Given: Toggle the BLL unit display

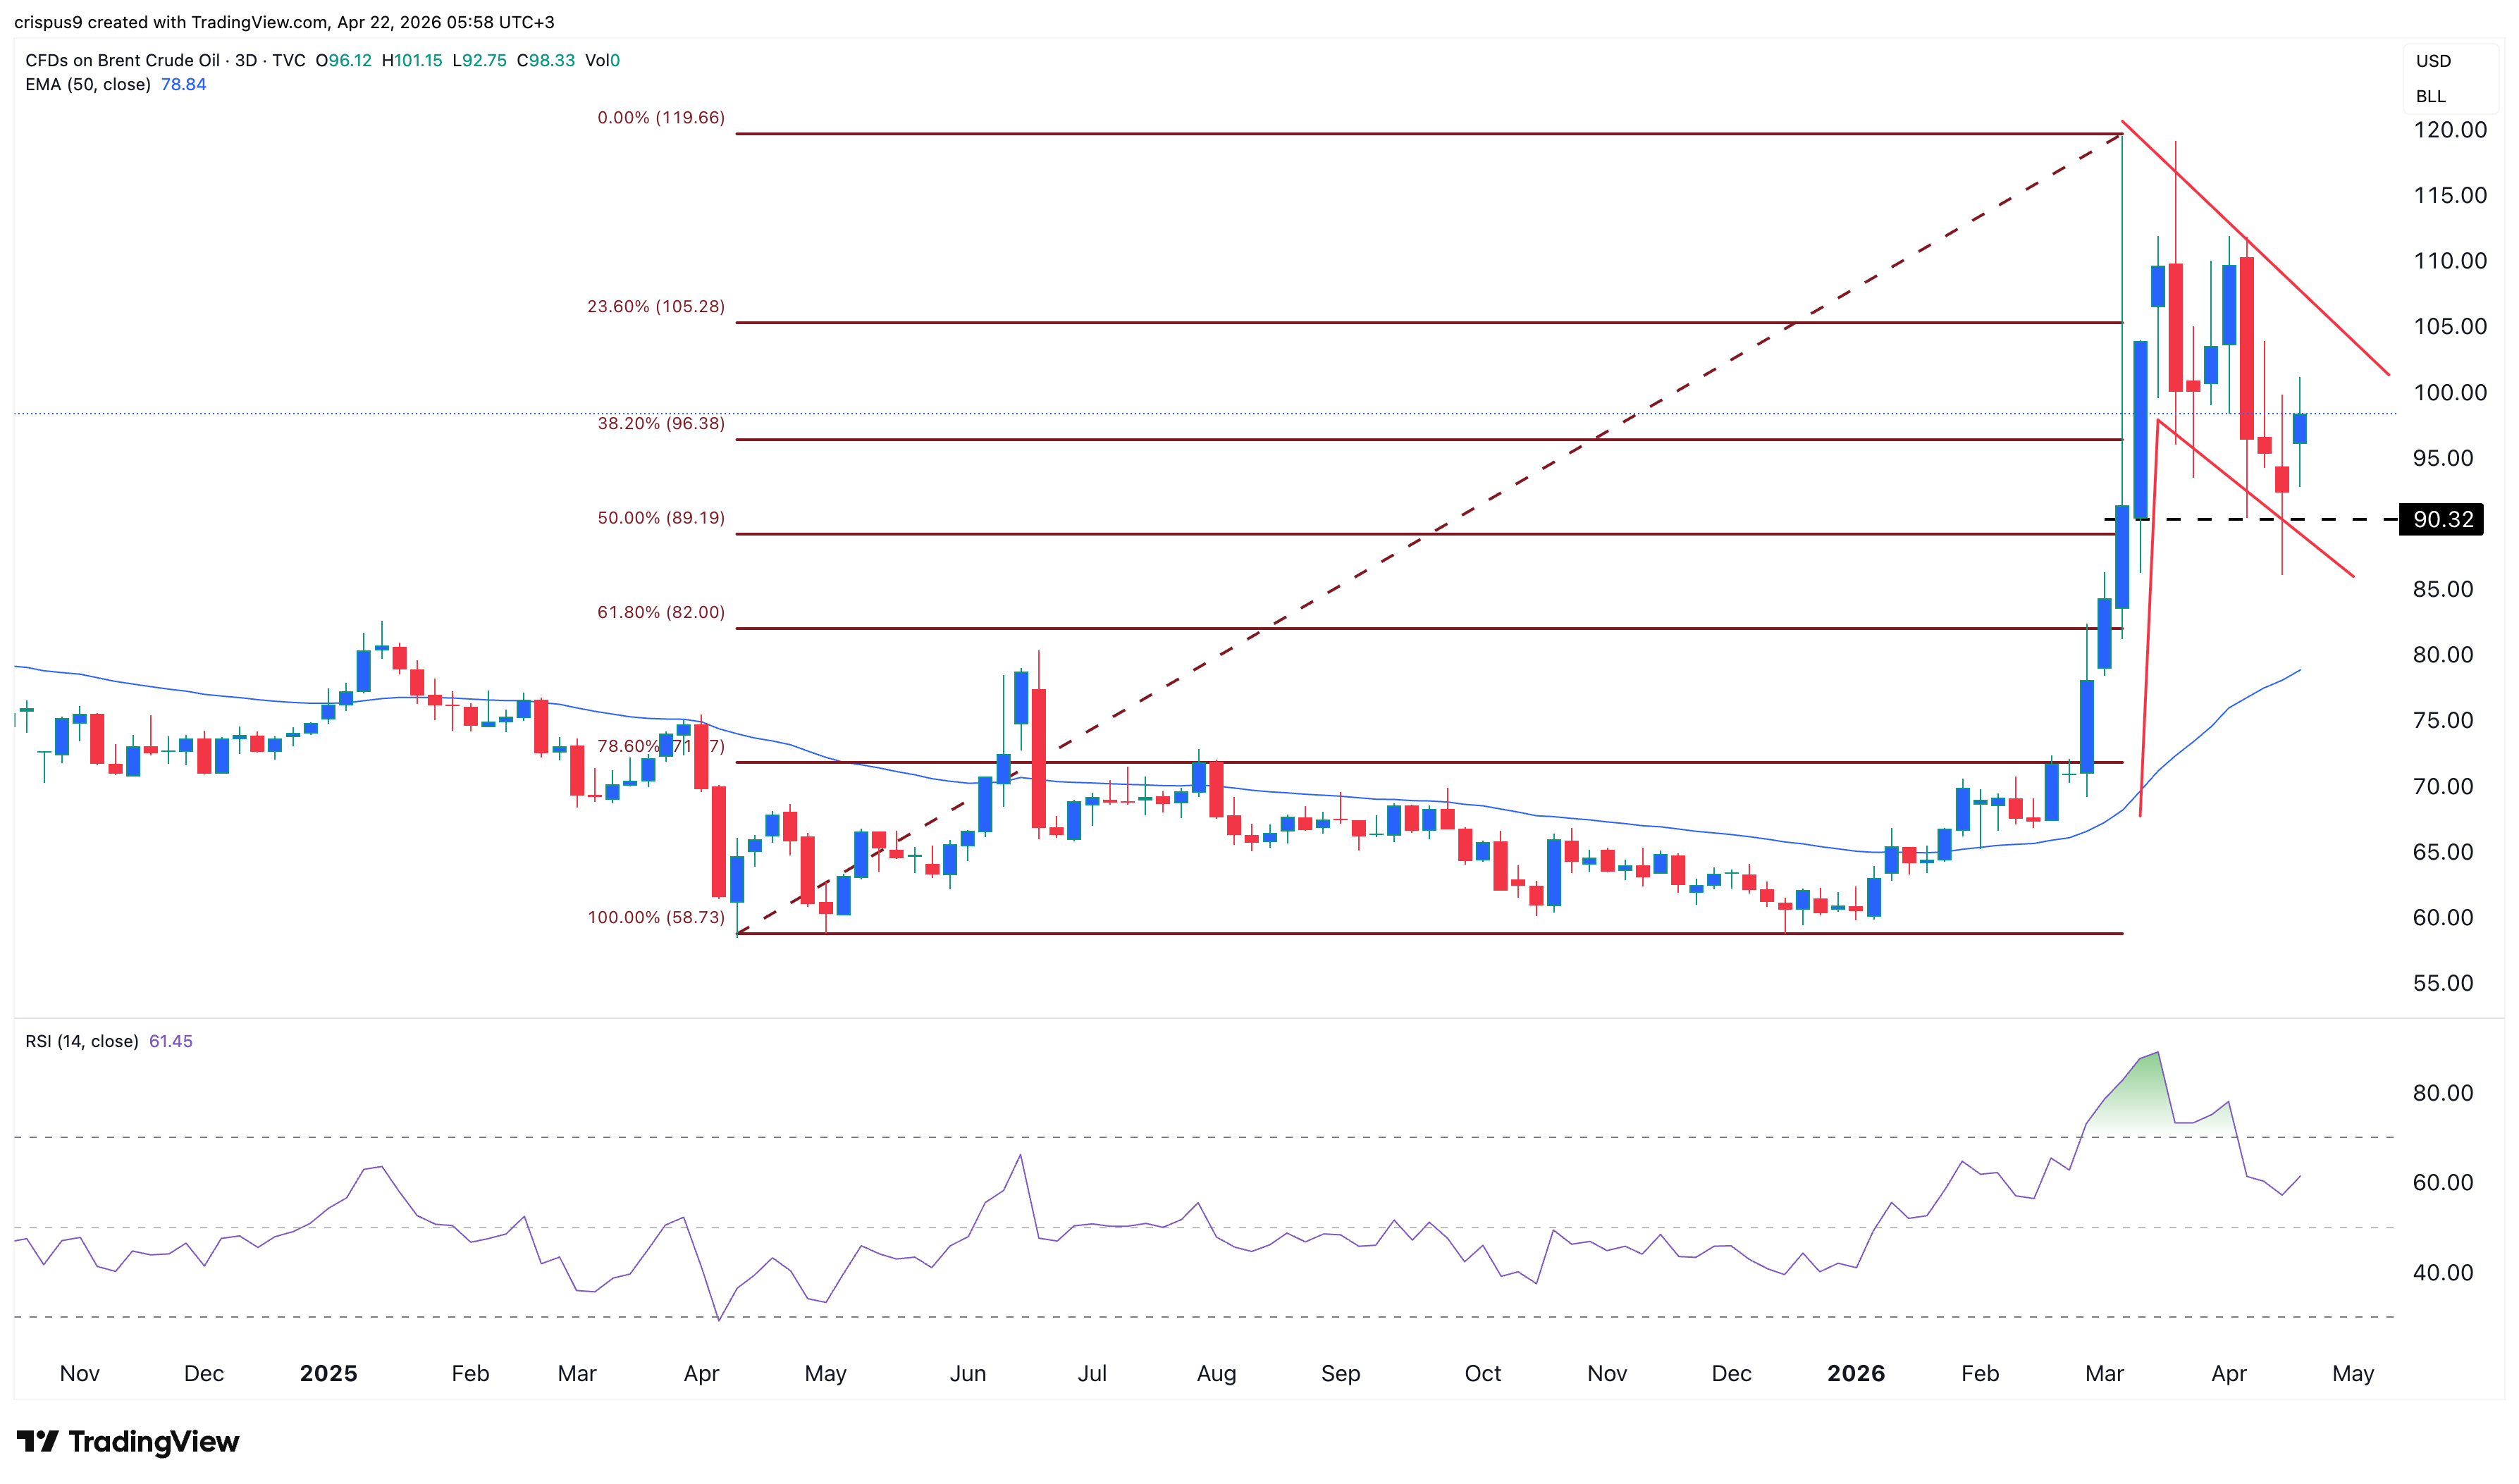Looking at the screenshot, I should [2431, 96].
